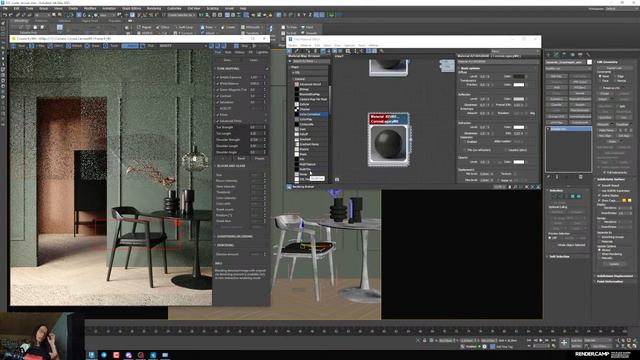Toggle the Exposure checkbox in tone mapping
The width and height of the screenshot is (640, 360).
pos(218,77)
